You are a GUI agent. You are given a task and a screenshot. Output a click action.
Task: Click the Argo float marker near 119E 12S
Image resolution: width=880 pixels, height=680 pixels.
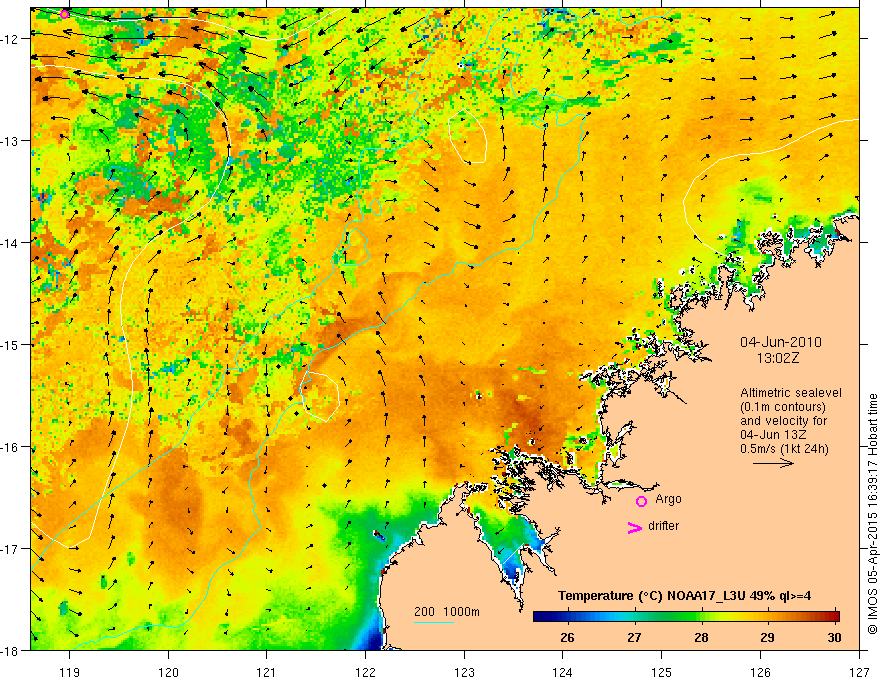(x=65, y=14)
